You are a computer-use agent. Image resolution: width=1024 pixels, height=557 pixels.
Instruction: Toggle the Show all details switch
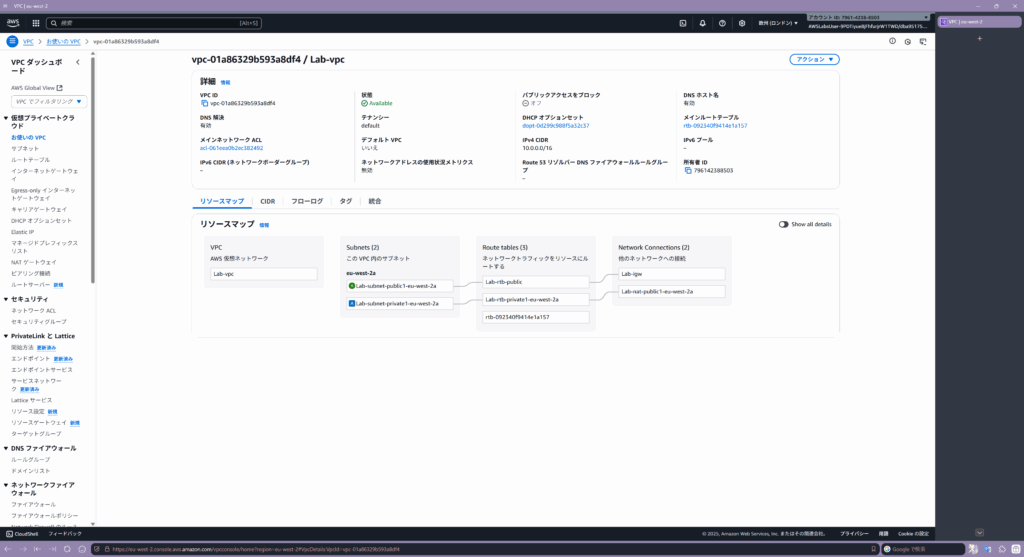click(x=784, y=224)
